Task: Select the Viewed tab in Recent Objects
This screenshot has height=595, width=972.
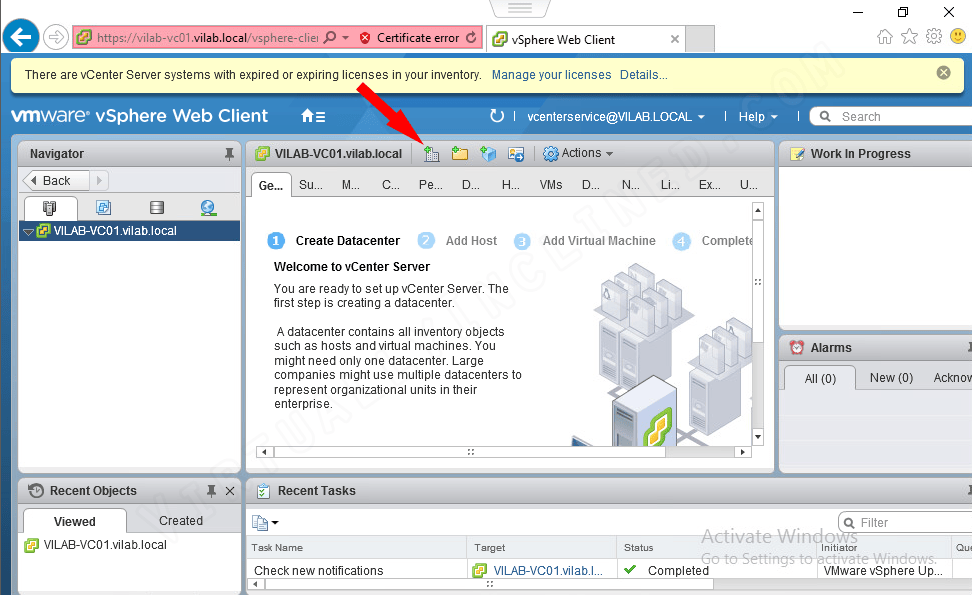Action: coord(74,521)
